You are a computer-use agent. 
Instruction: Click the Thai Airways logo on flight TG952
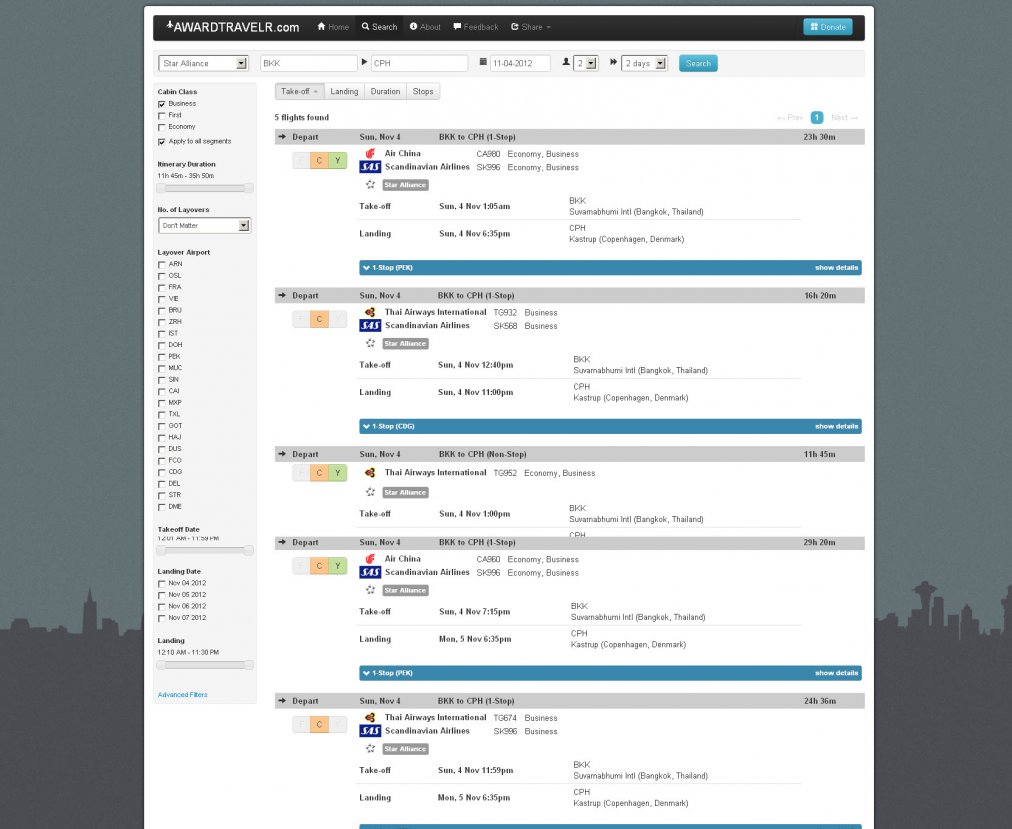tap(370, 473)
